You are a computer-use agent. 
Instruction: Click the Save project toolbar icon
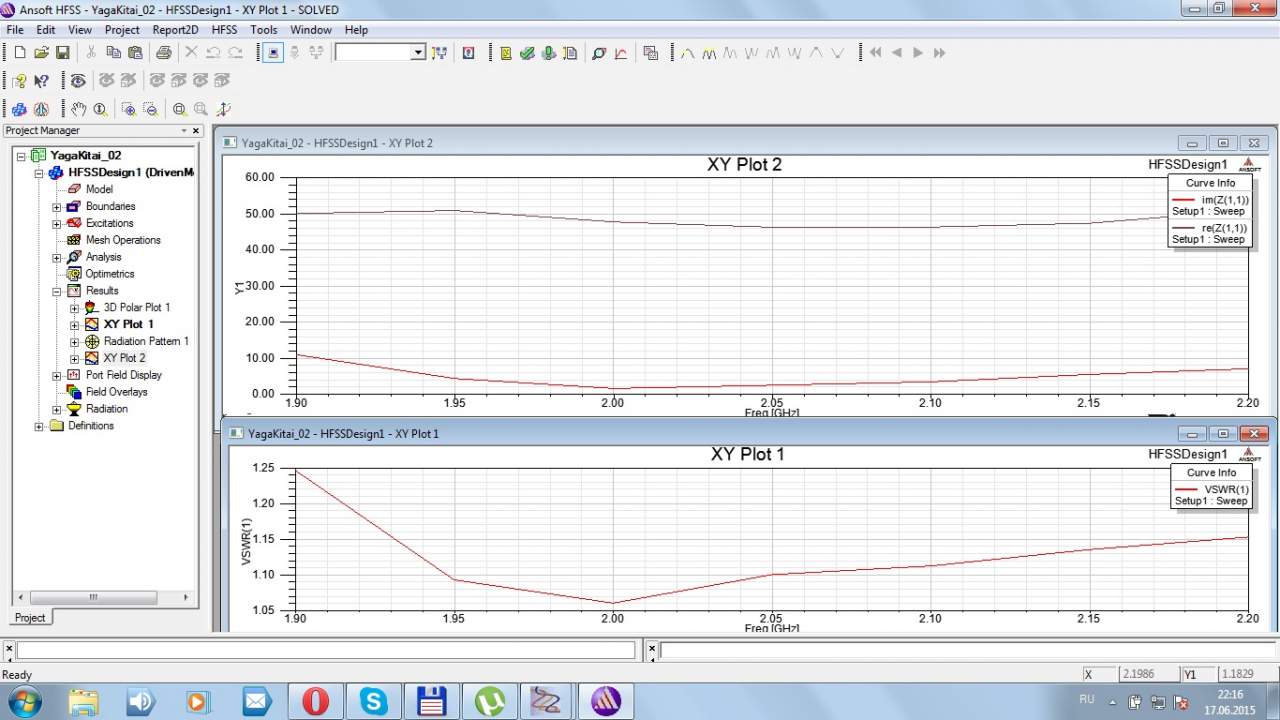click(62, 53)
